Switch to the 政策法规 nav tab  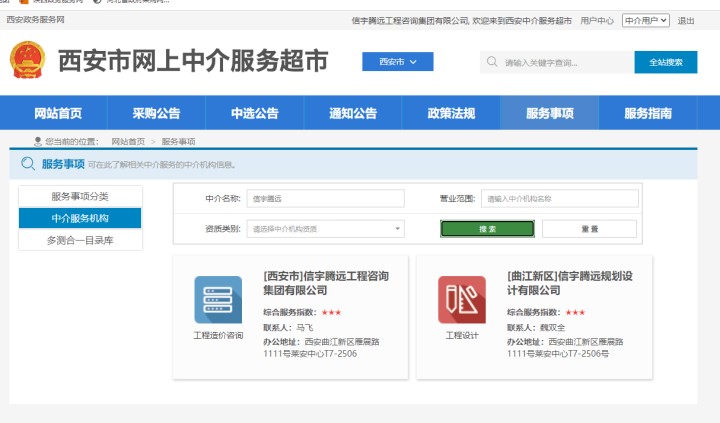click(x=451, y=113)
